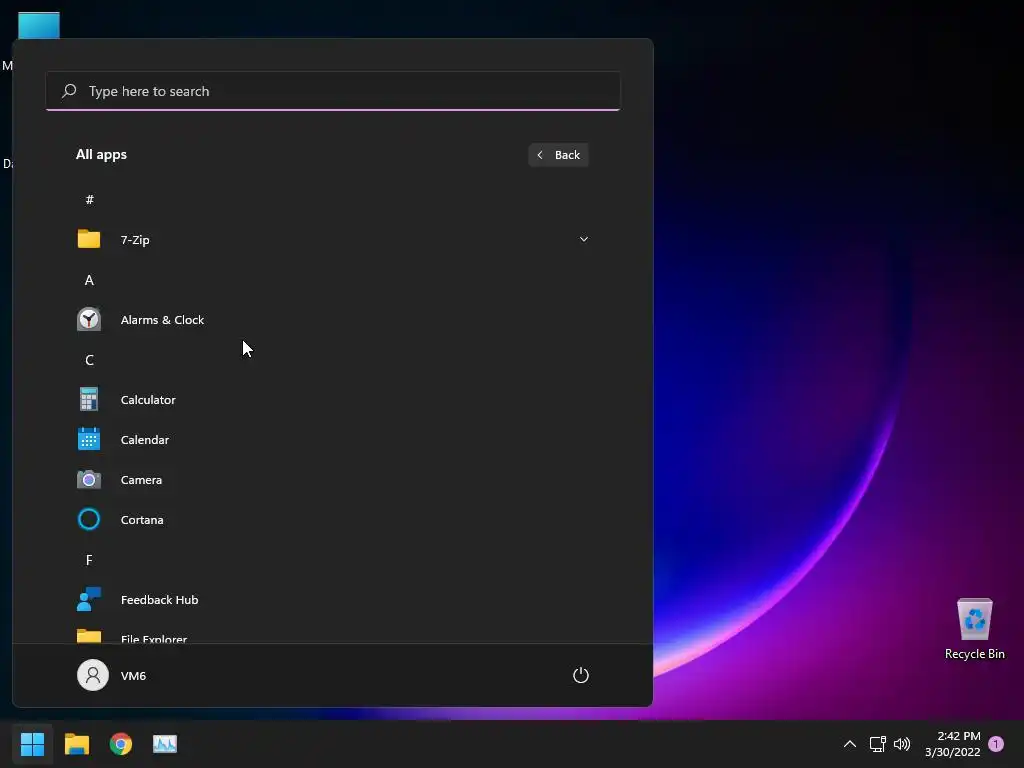
Task: Click the Back button in All apps
Action: (558, 155)
